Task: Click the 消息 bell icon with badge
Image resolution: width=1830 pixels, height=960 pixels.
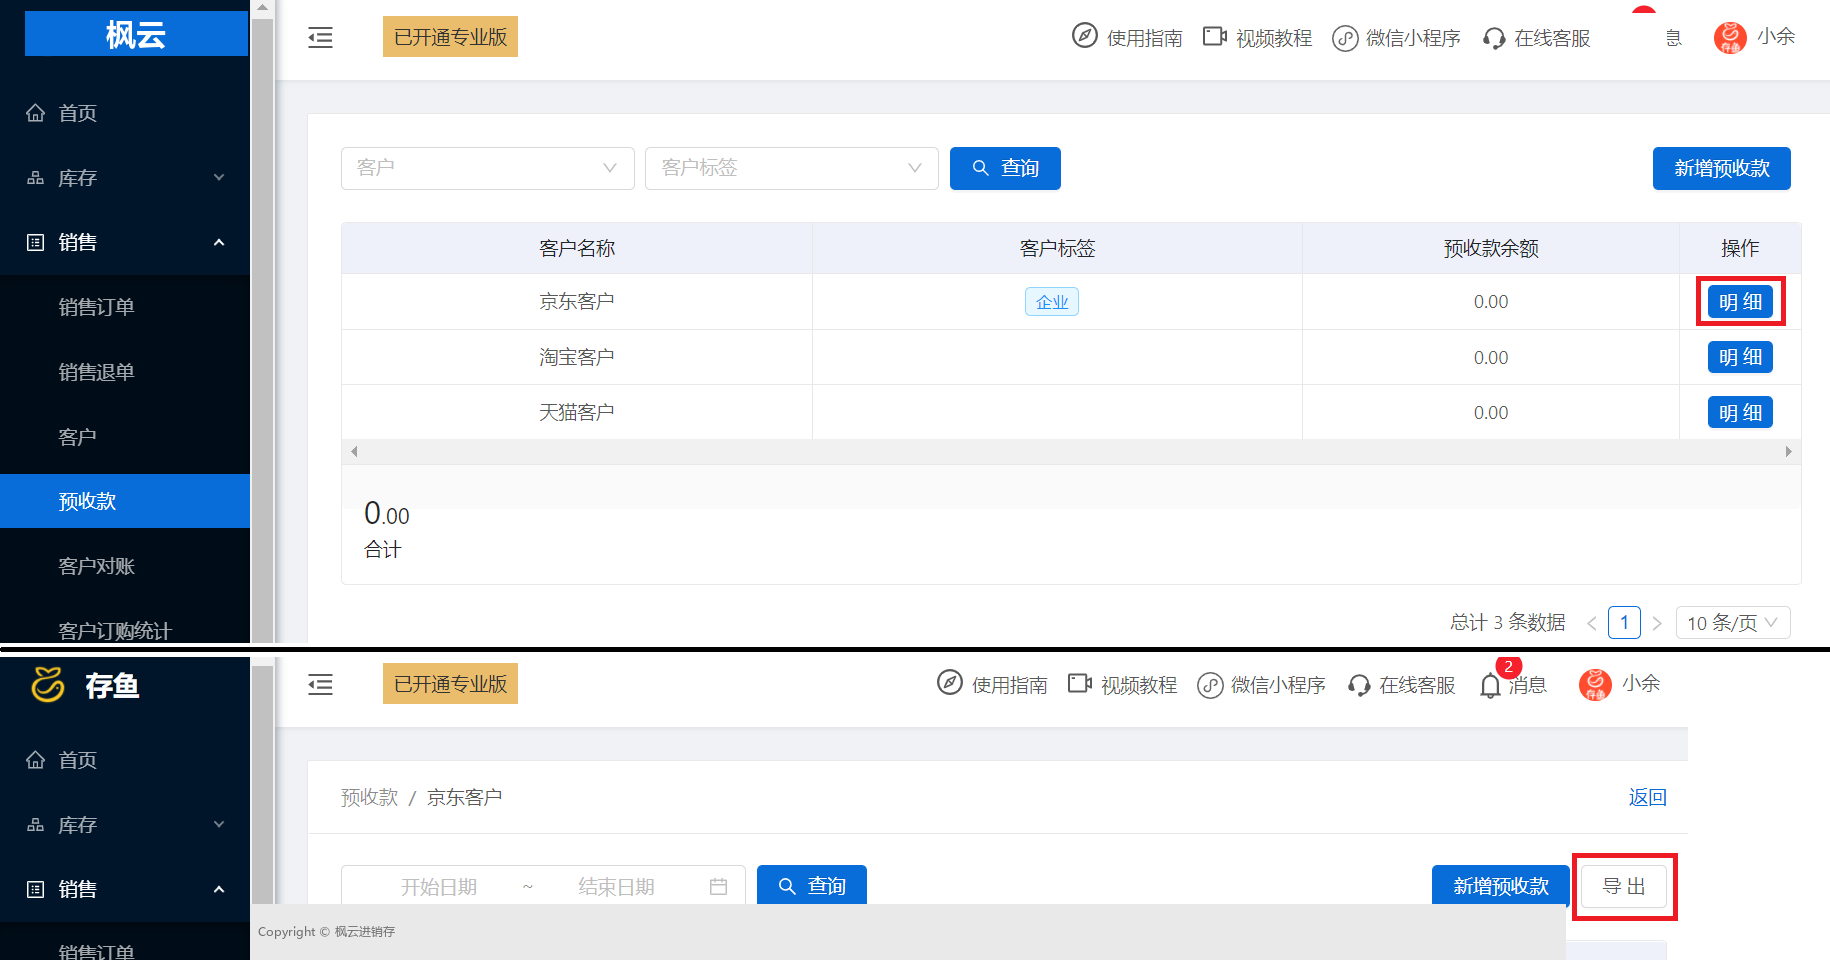Action: click(x=1491, y=685)
